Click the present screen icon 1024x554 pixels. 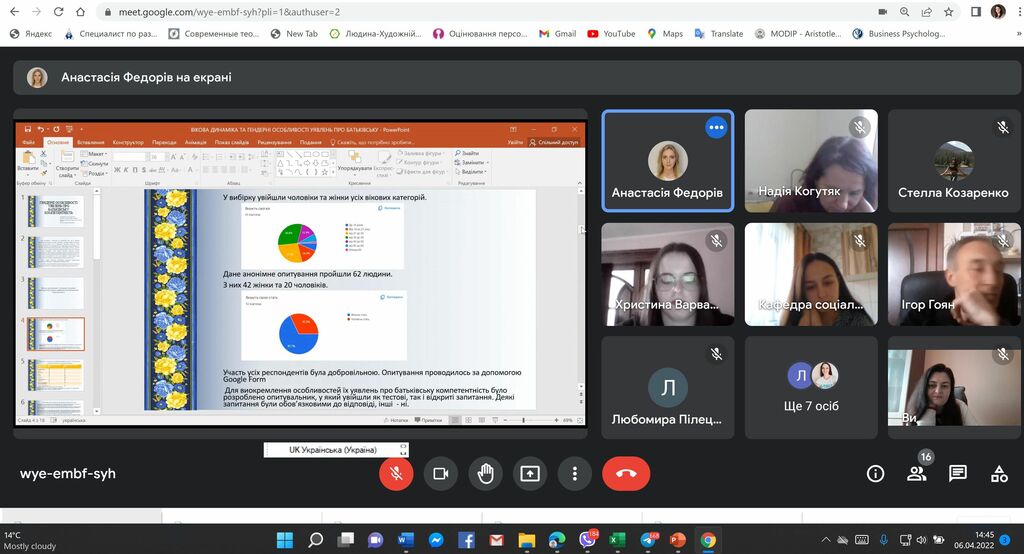pyautogui.click(x=529, y=473)
